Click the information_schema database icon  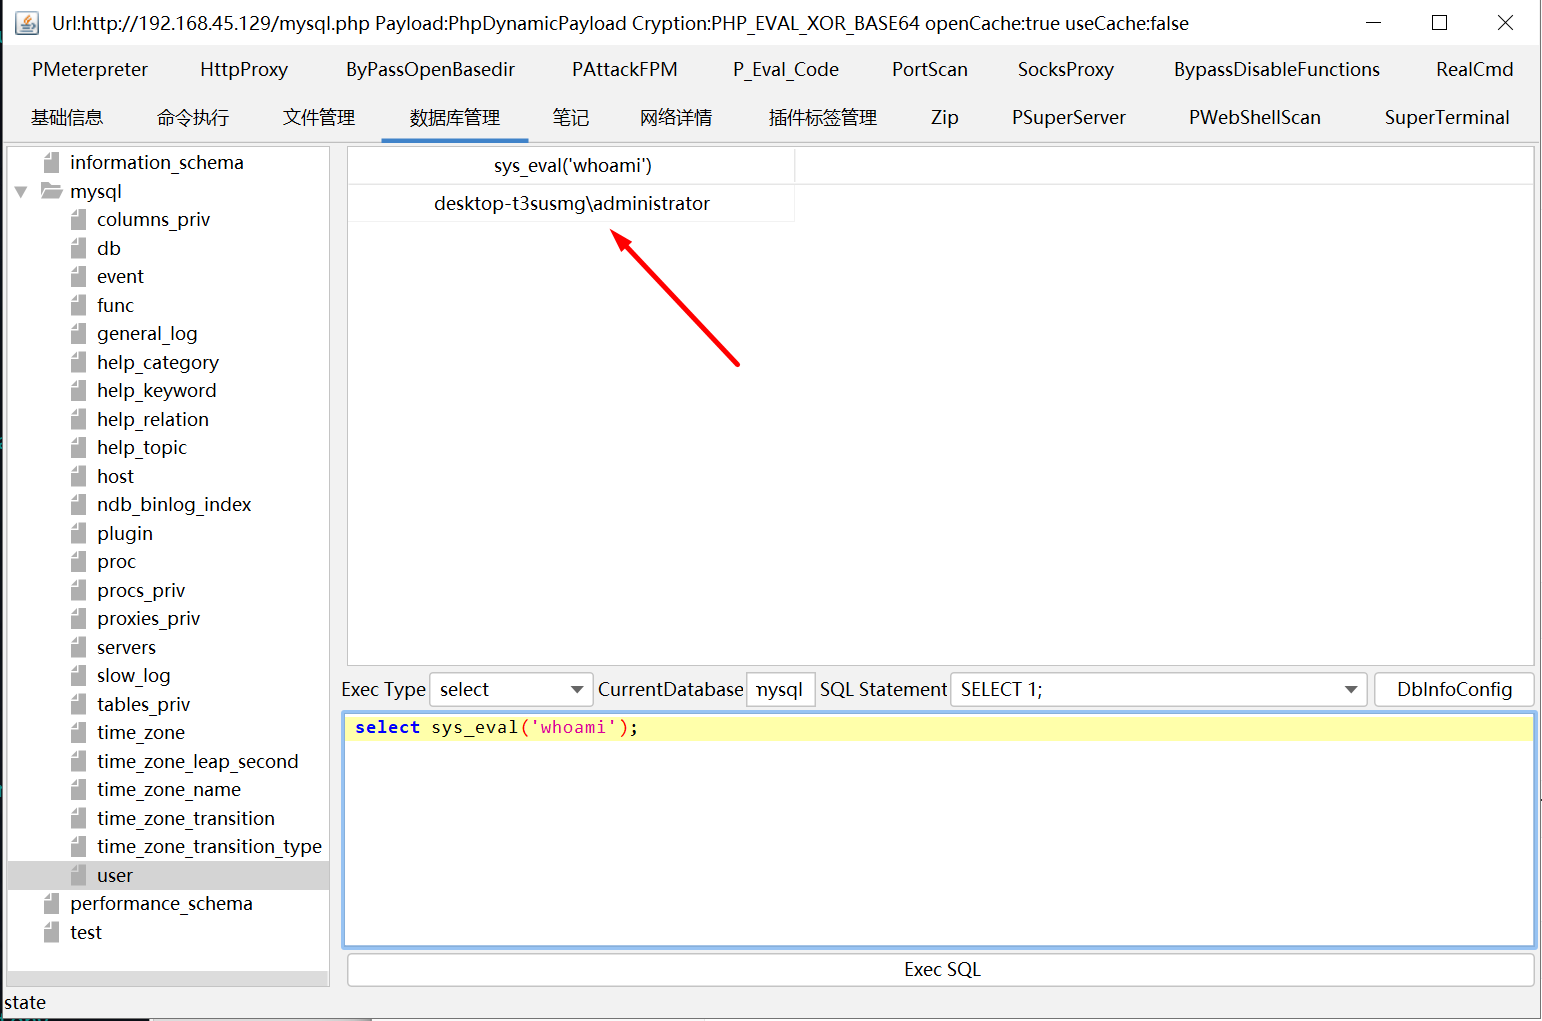point(52,162)
